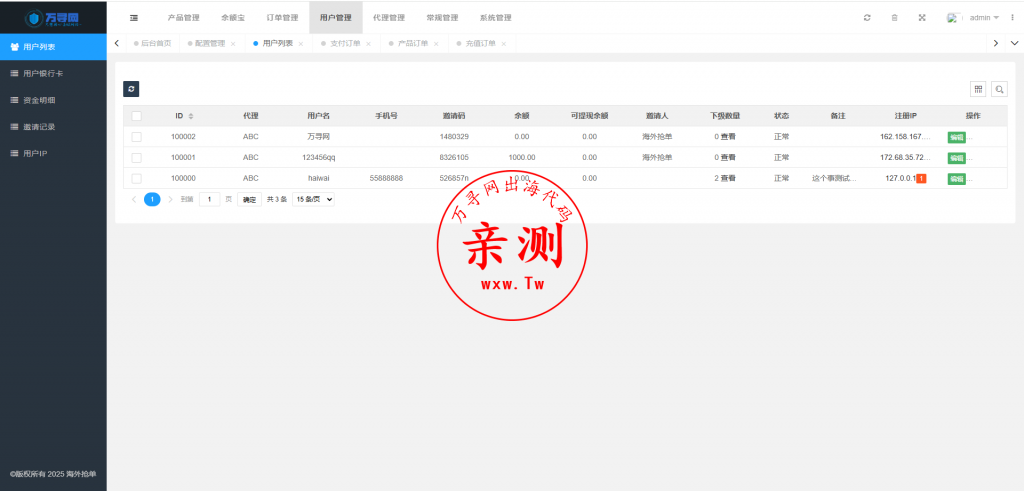This screenshot has width=1024, height=491.
Task: Click username cell haiwai
Action: pos(319,178)
